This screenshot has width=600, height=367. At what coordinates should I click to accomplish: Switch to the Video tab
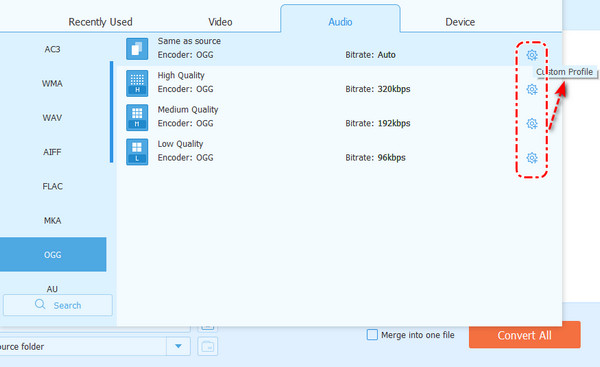(x=220, y=22)
